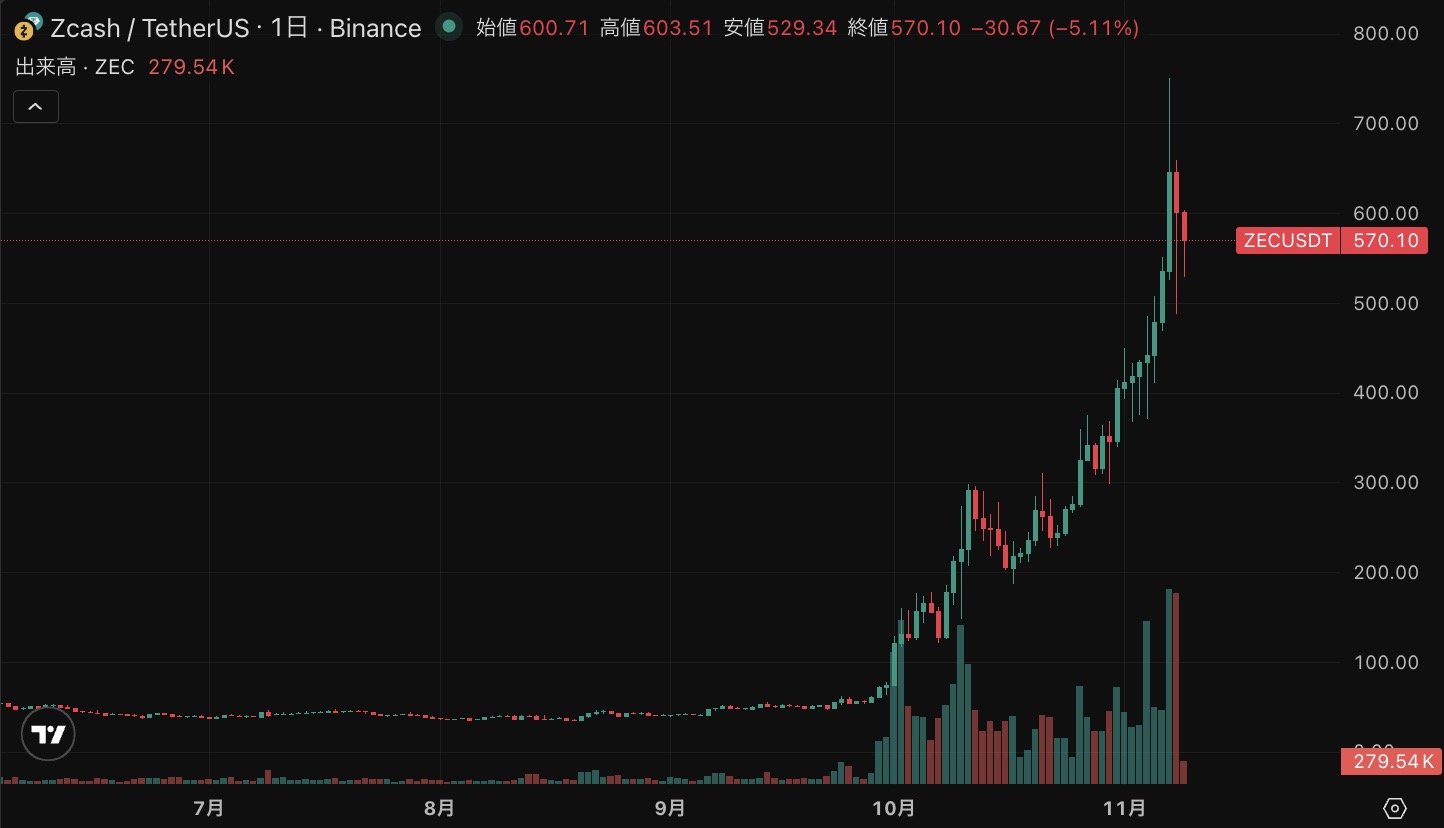Click the Zcash/Tether coin pair icon
The image size is (1444, 828).
[28, 27]
